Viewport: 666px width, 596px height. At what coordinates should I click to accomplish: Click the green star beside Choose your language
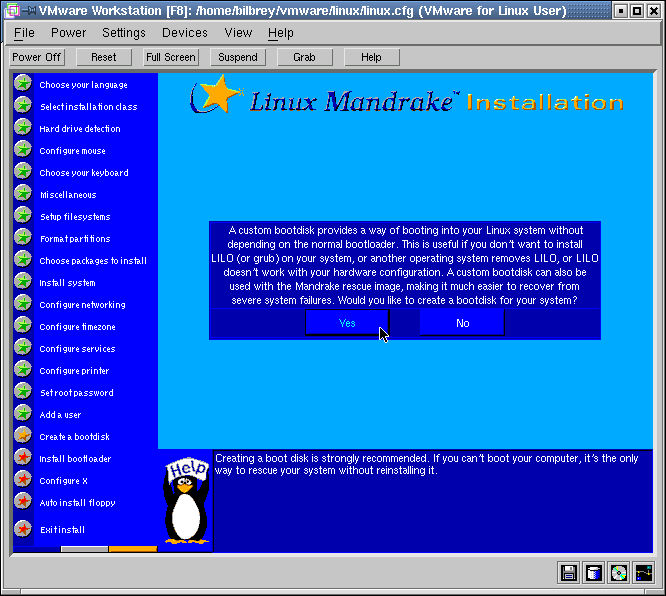click(23, 84)
